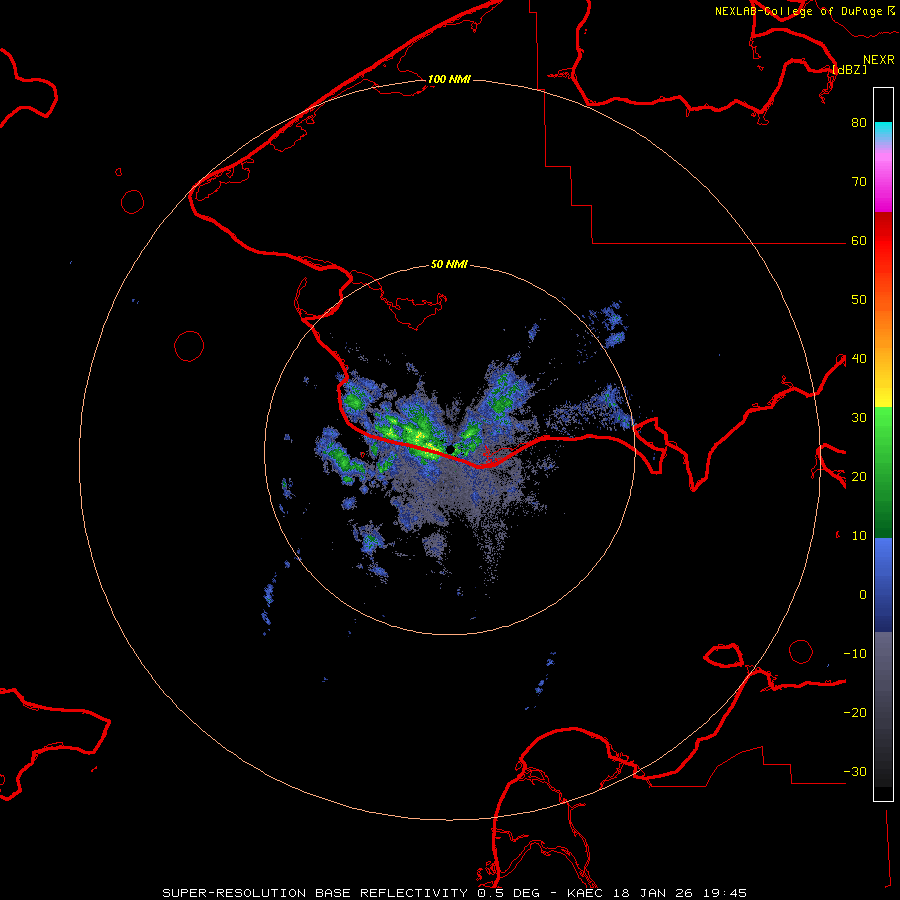This screenshot has height=900, width=900.
Task: Click the positive 10 value on the dBZ scale
Action: (x=859, y=536)
